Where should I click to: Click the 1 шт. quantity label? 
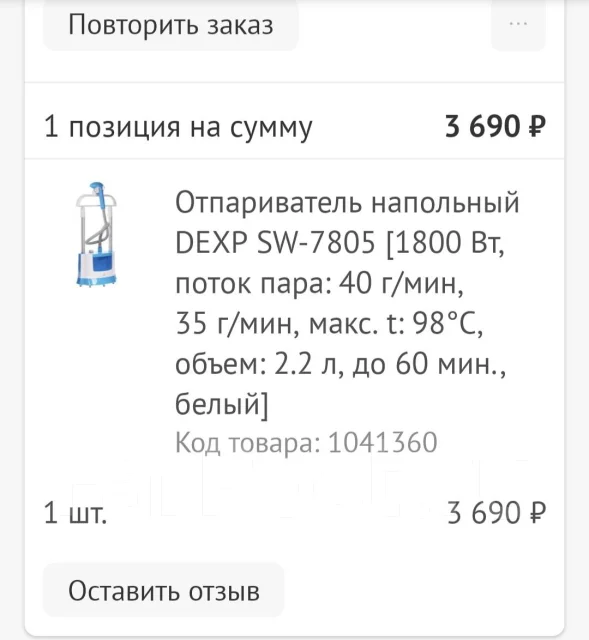point(75,513)
